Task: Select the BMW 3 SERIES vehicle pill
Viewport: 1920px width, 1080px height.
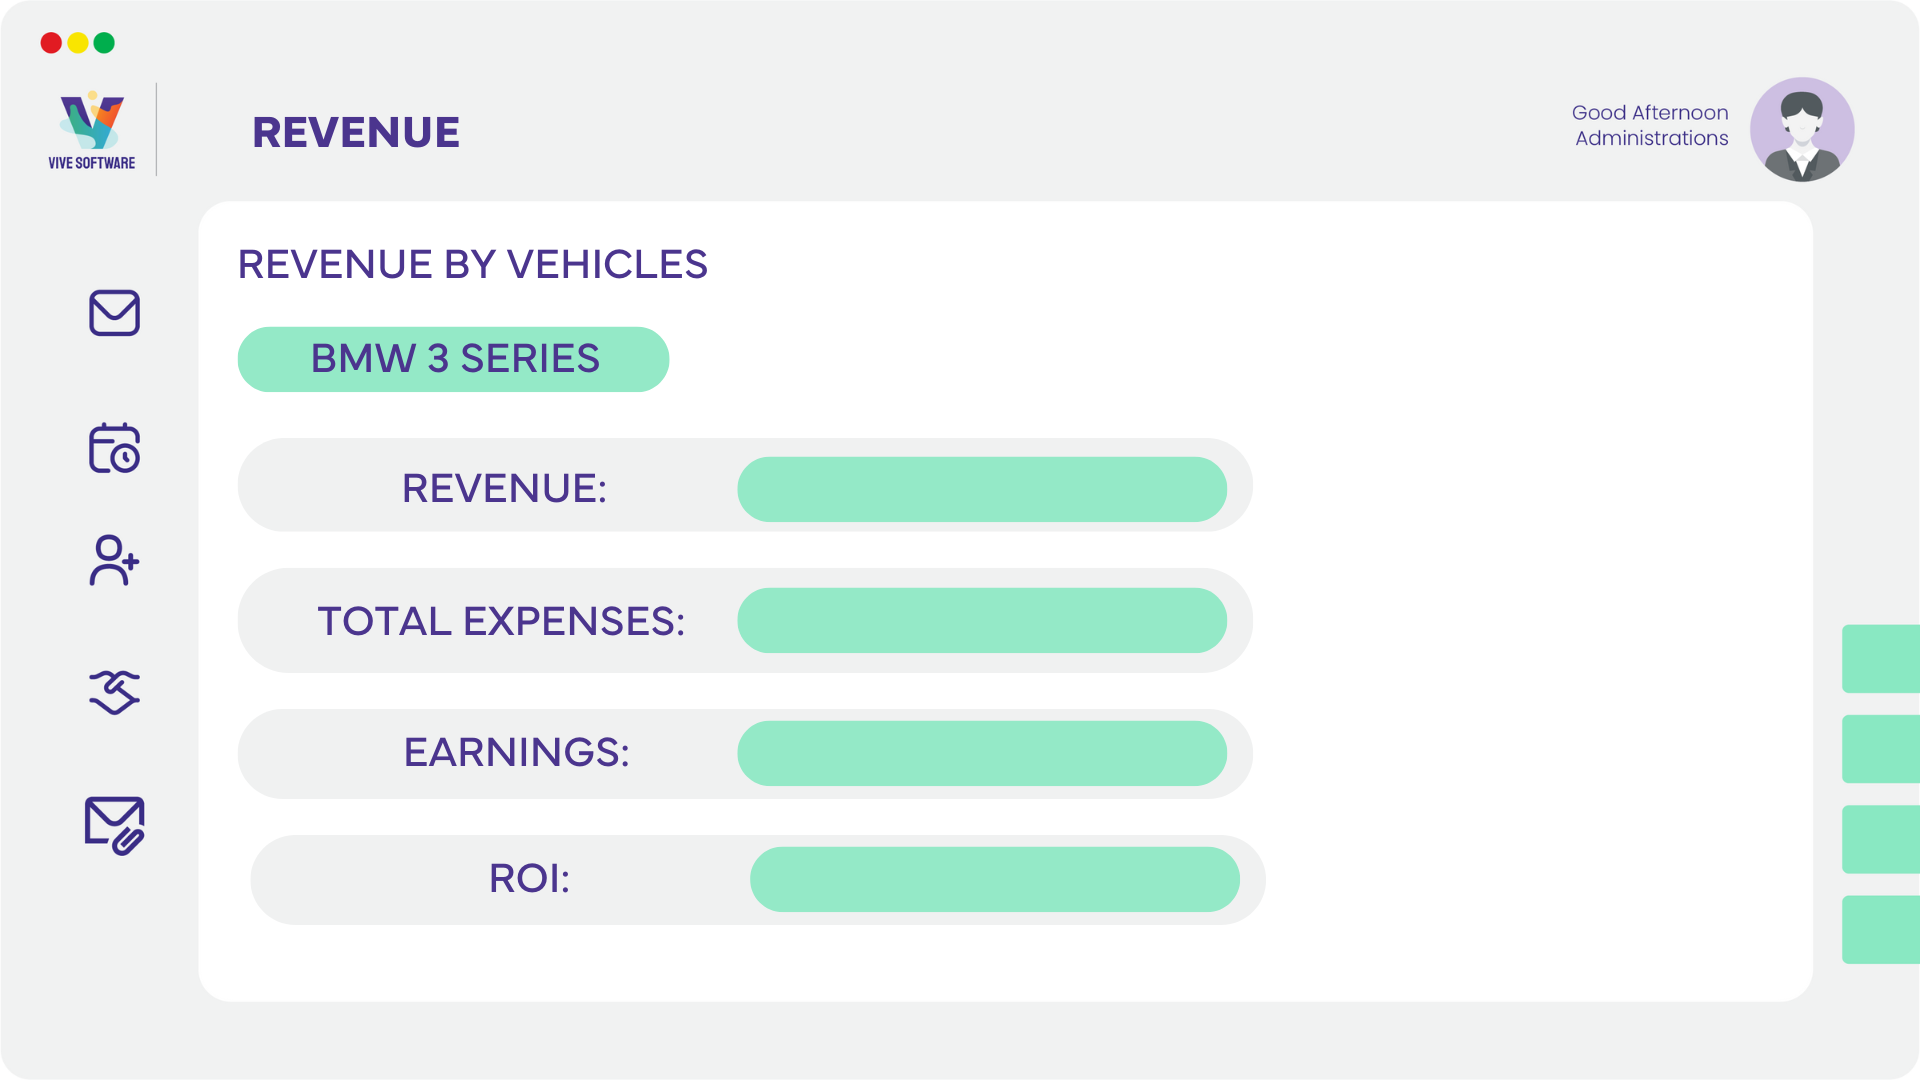Action: [x=453, y=359]
